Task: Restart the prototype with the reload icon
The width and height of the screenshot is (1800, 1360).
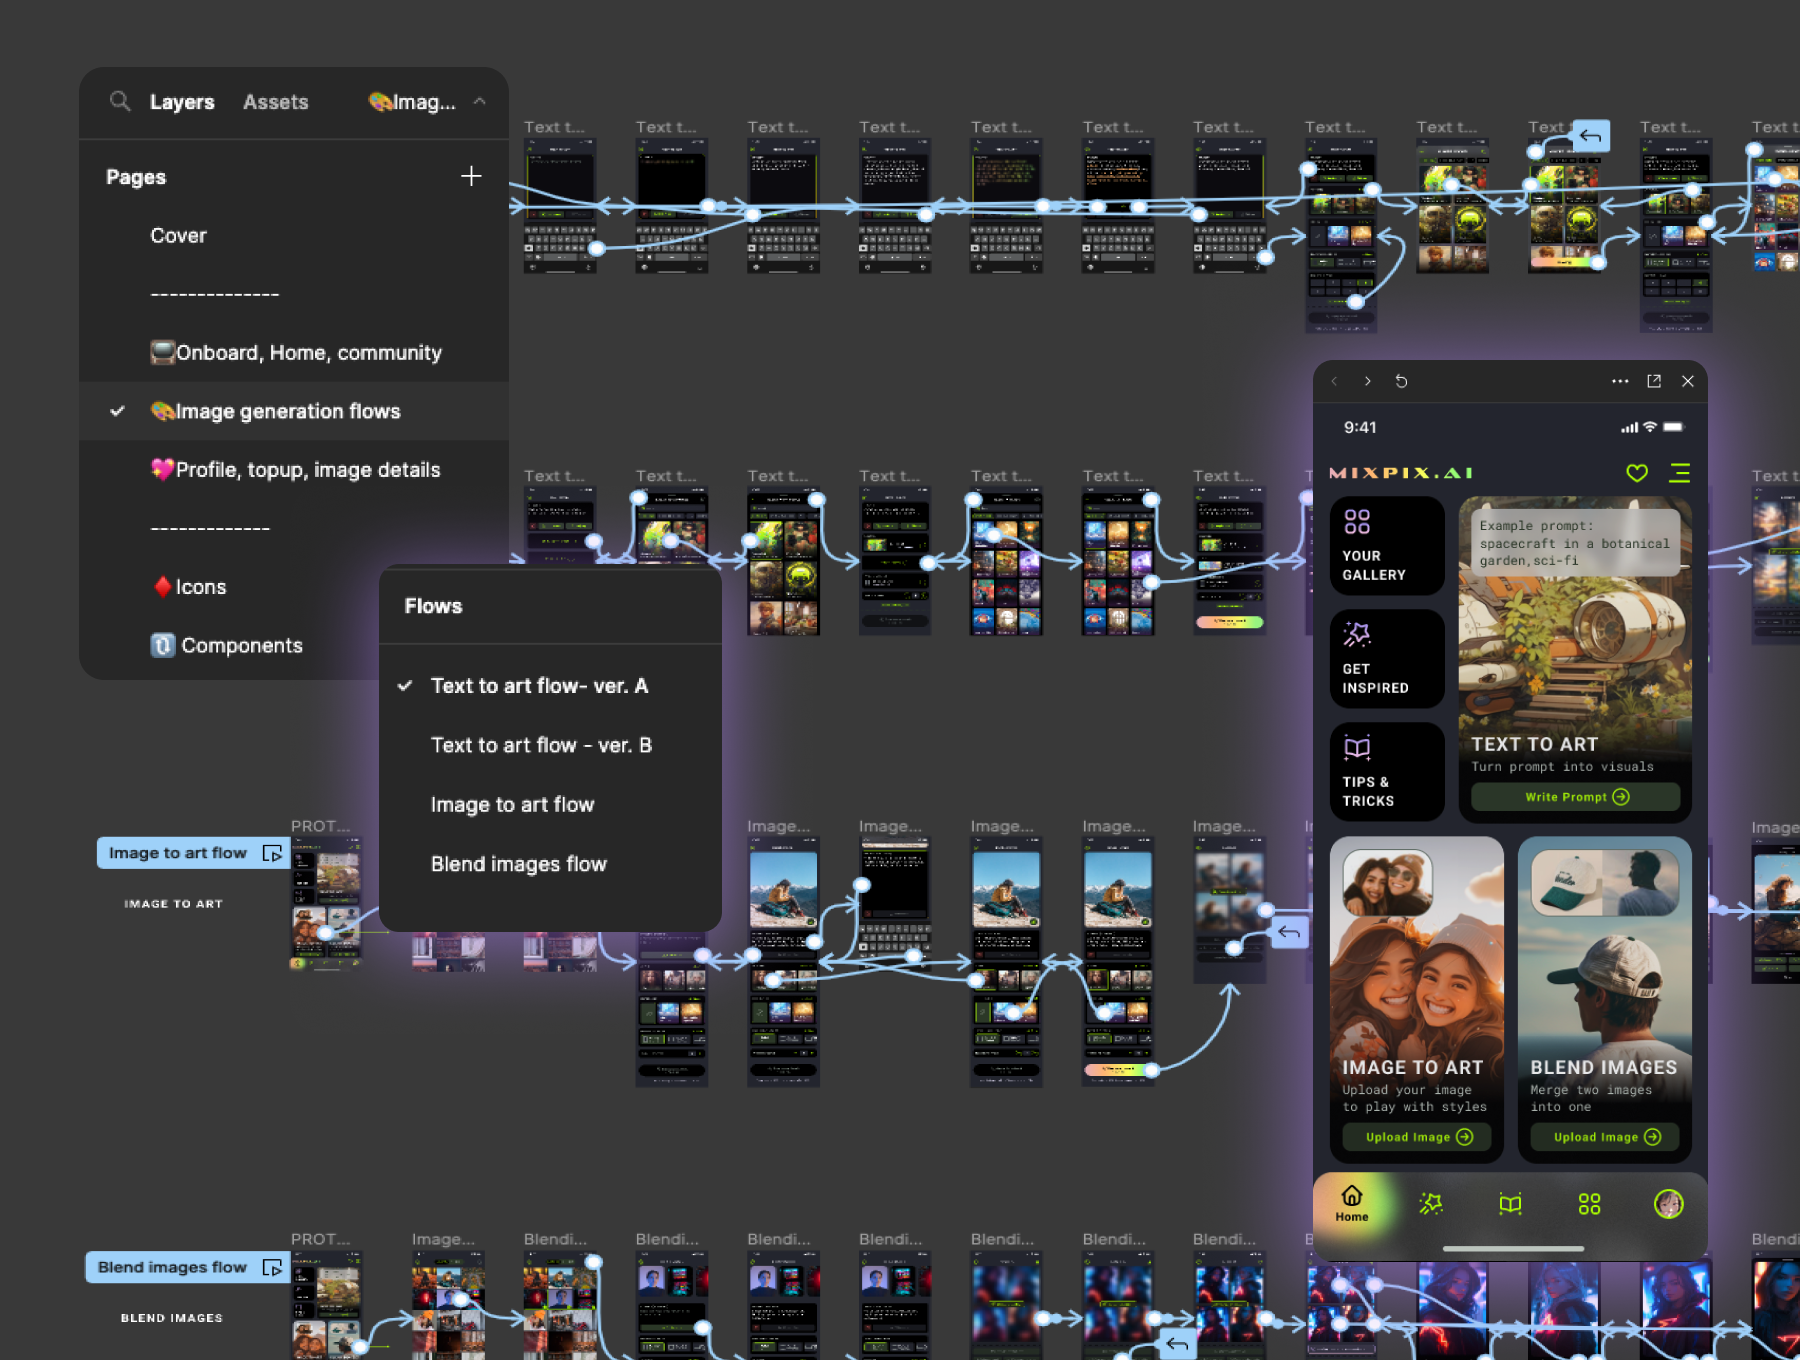Action: [x=1401, y=381]
